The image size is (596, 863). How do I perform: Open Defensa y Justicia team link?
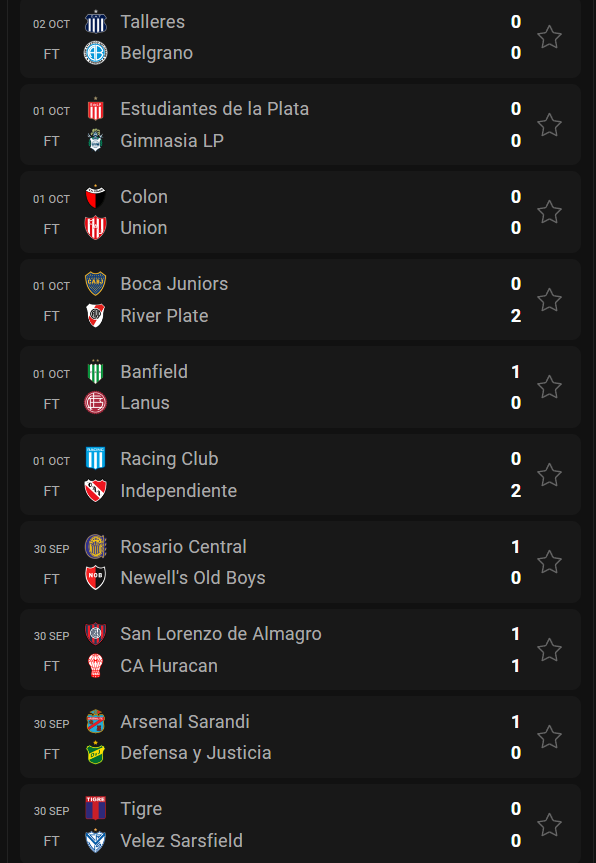(196, 753)
